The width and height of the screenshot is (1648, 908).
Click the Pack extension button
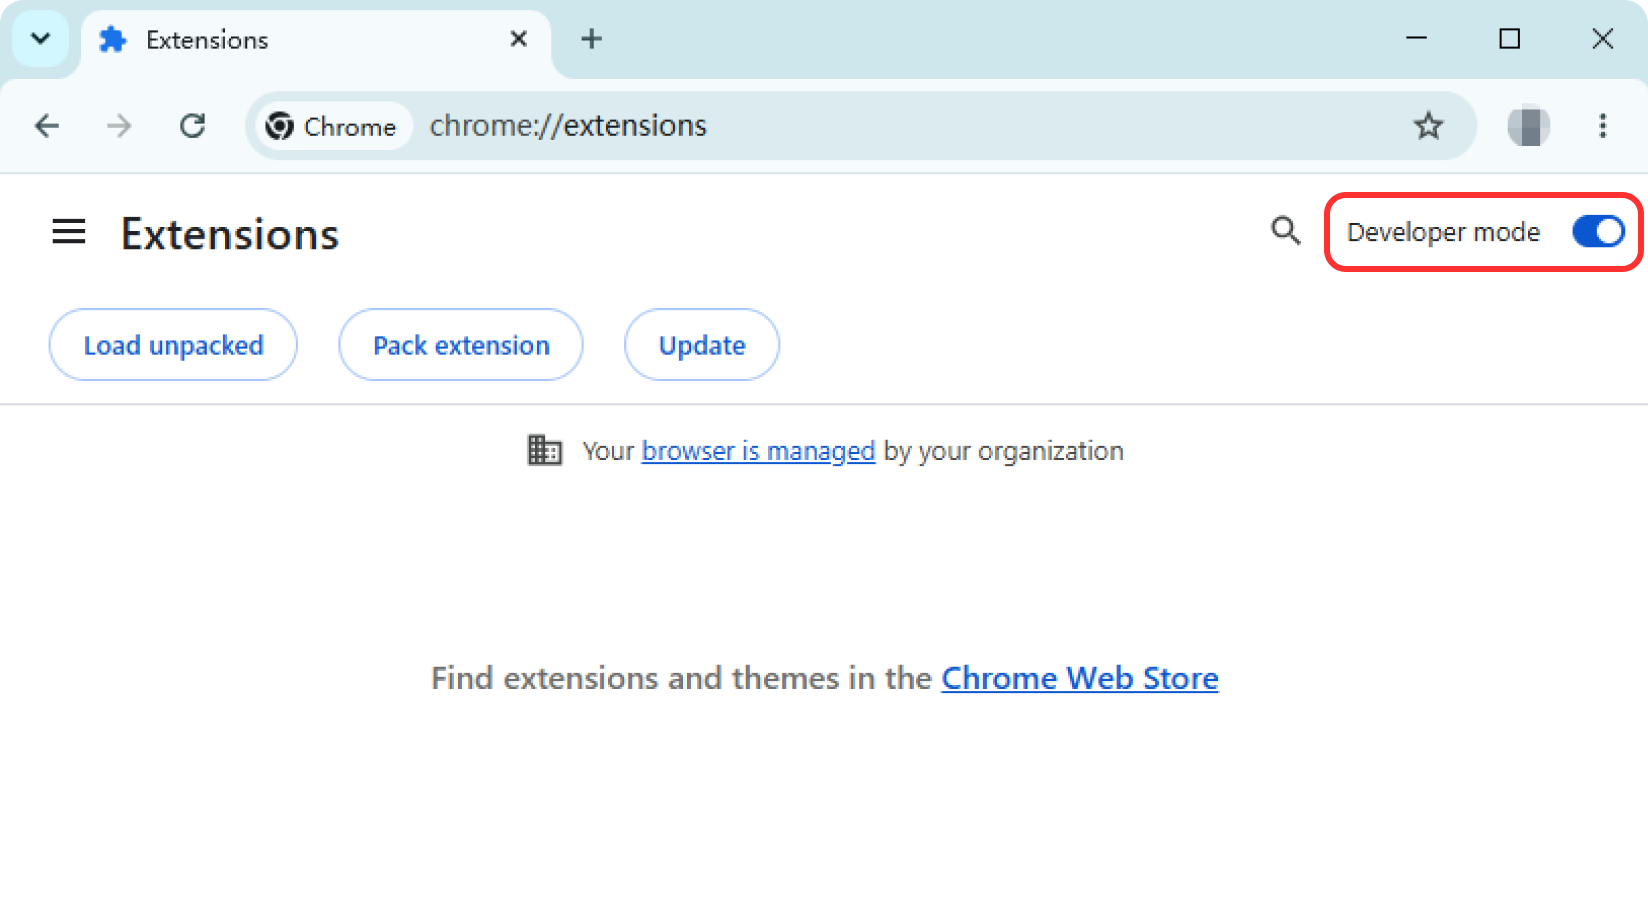[461, 345]
